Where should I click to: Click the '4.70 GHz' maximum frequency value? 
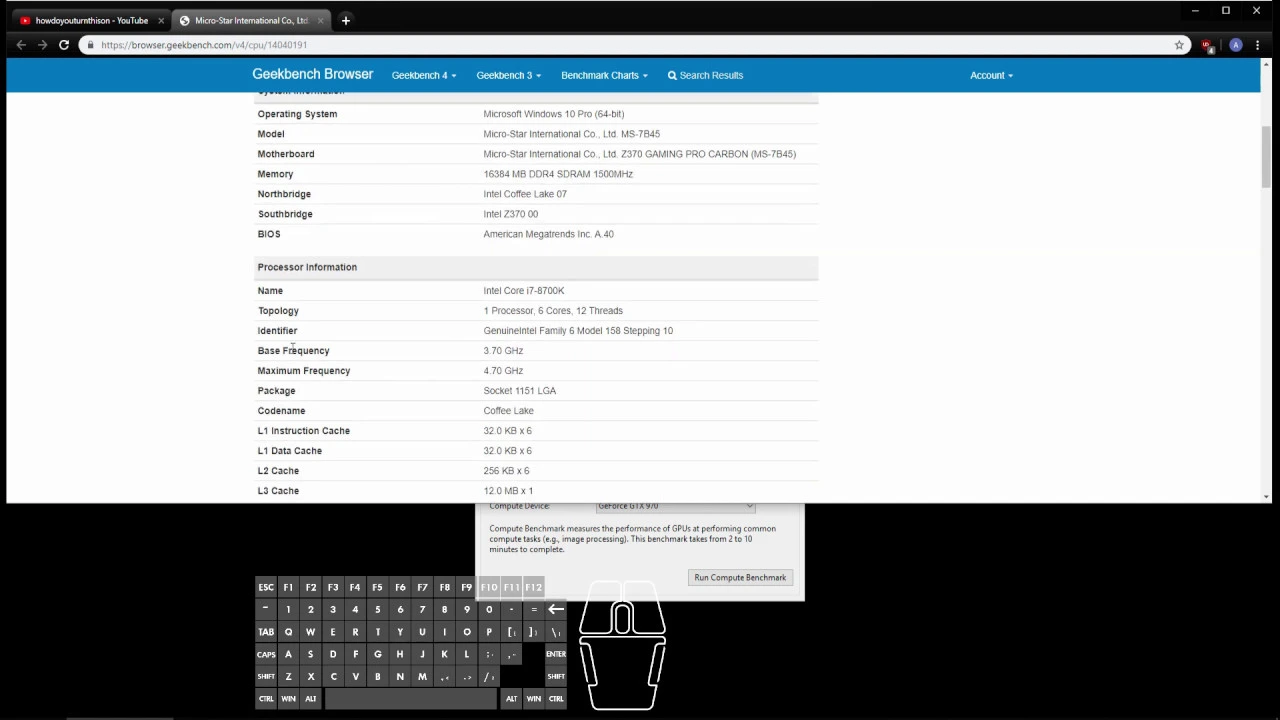pos(503,371)
